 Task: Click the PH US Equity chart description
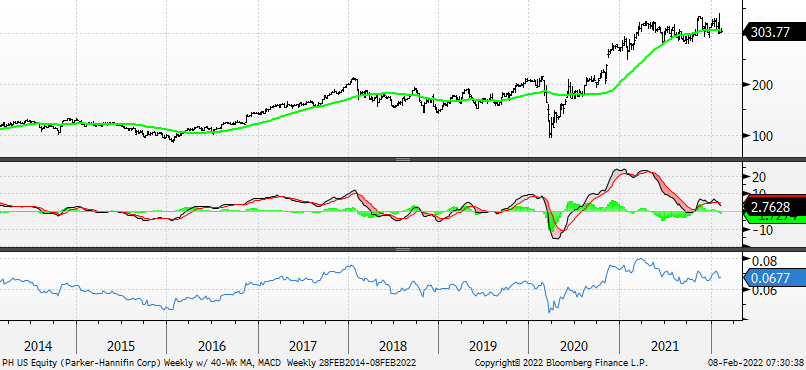(209, 363)
